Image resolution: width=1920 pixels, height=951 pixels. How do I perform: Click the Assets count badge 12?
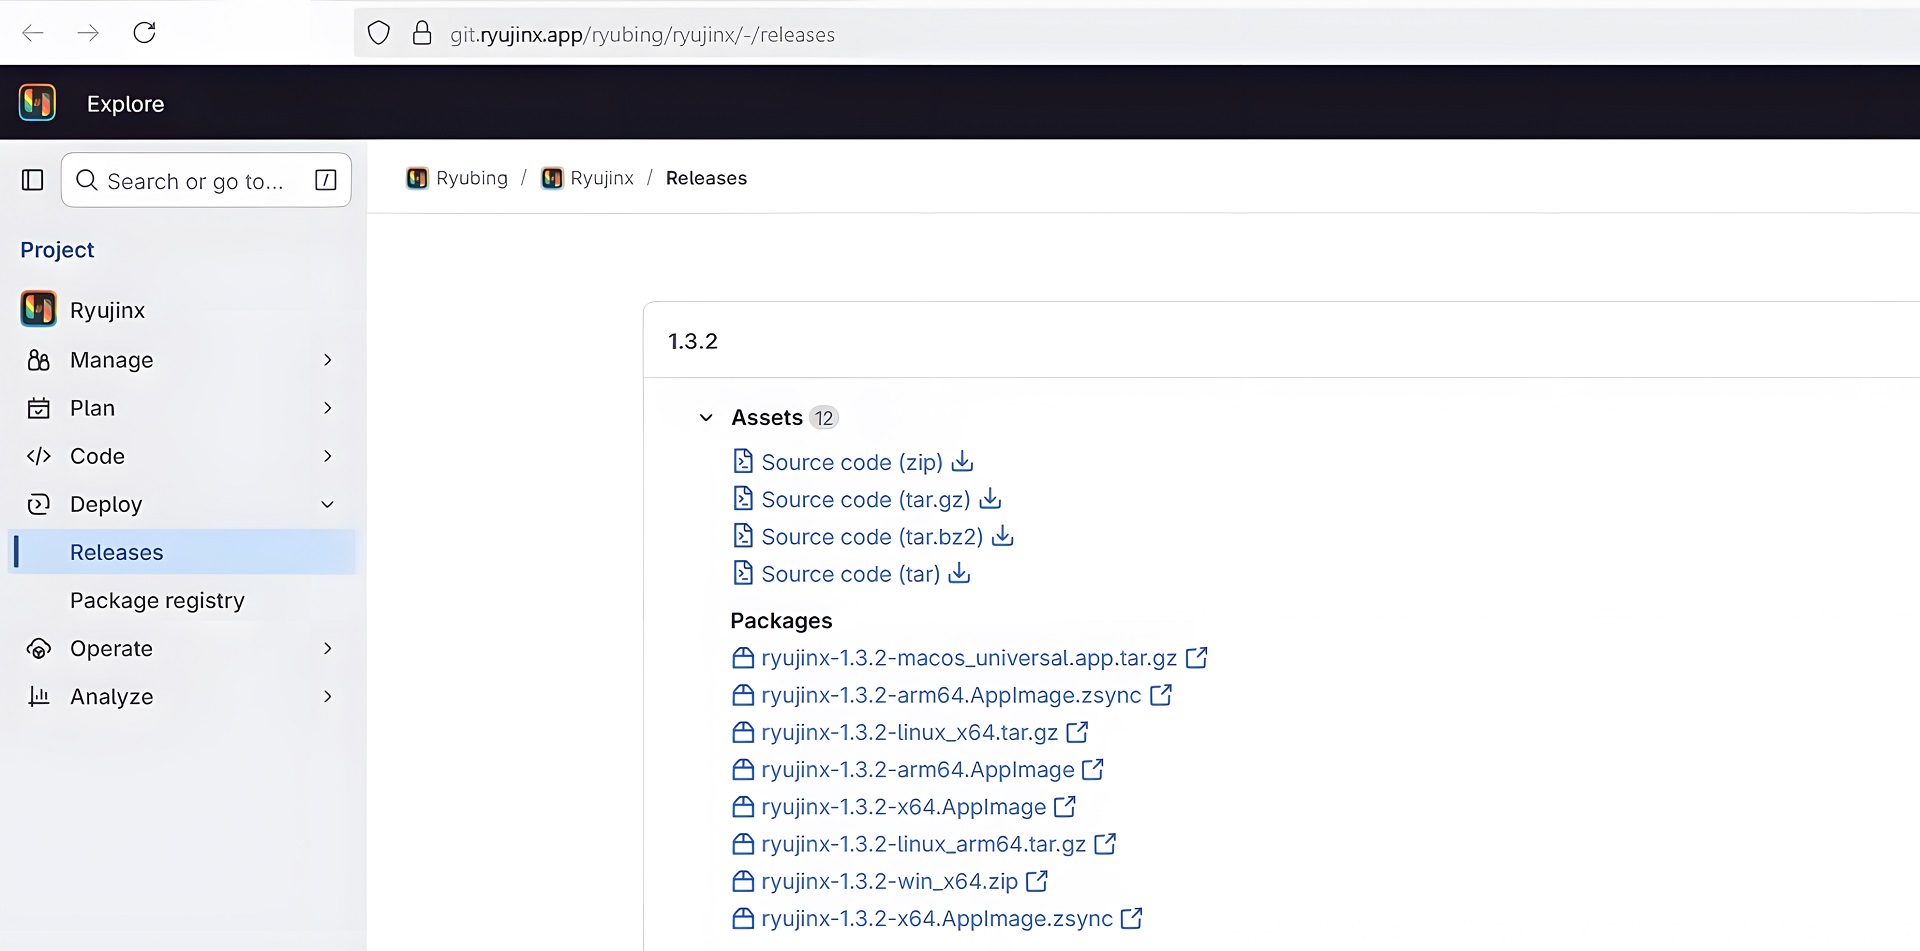point(823,418)
